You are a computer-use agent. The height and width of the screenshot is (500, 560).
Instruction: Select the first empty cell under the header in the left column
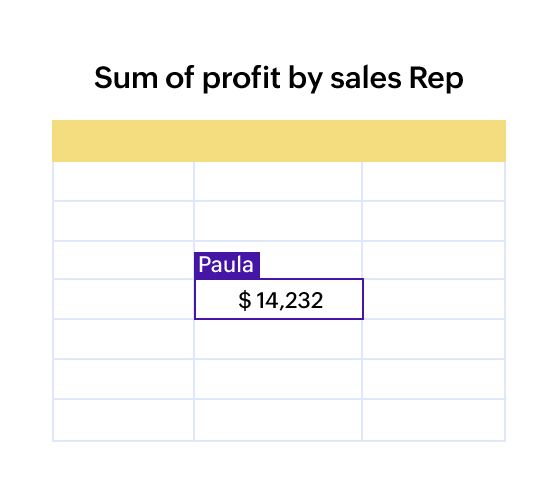124,181
